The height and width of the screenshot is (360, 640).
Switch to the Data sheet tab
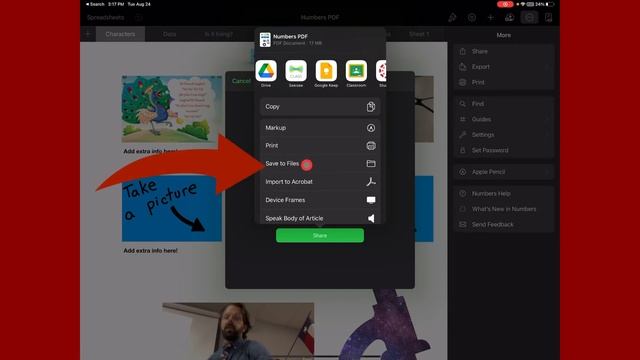(169, 34)
